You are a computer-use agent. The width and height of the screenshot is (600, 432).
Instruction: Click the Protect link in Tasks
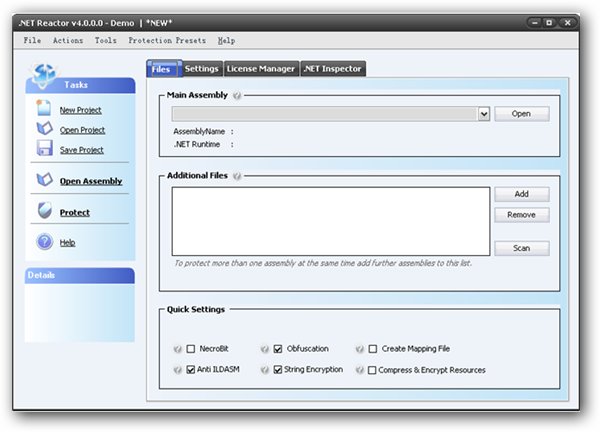[x=75, y=213]
